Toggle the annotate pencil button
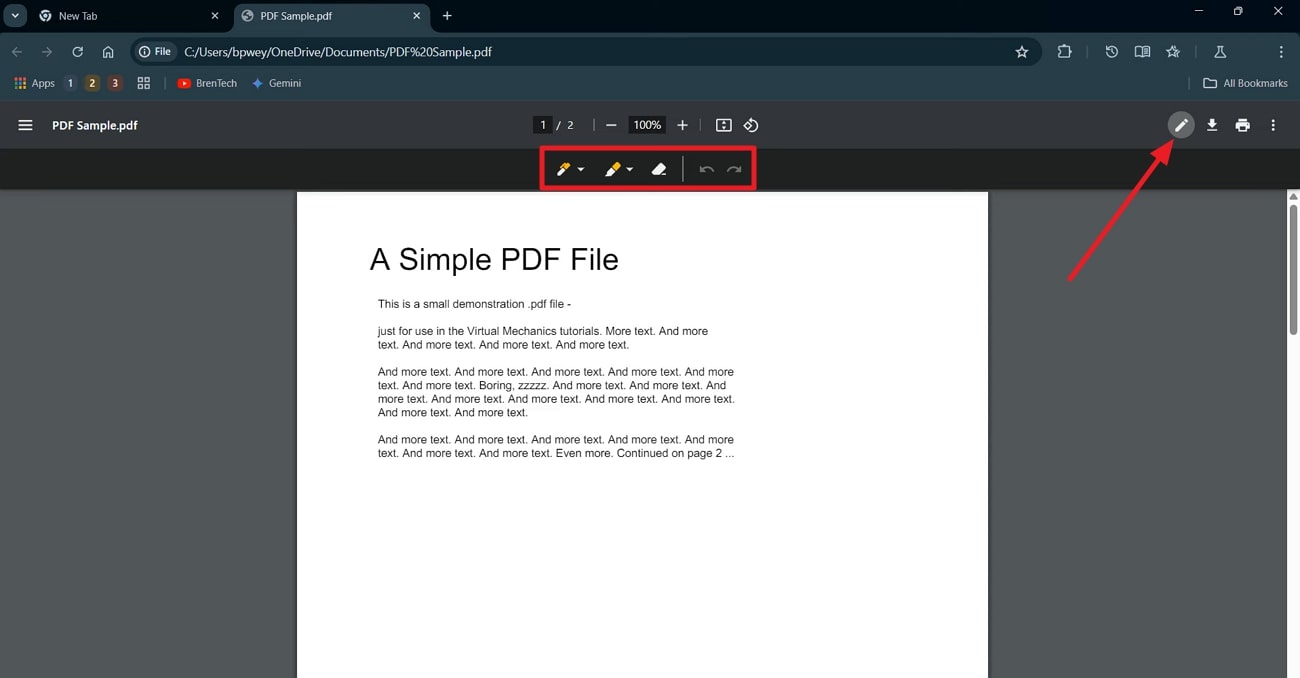1300x678 pixels. point(1181,125)
